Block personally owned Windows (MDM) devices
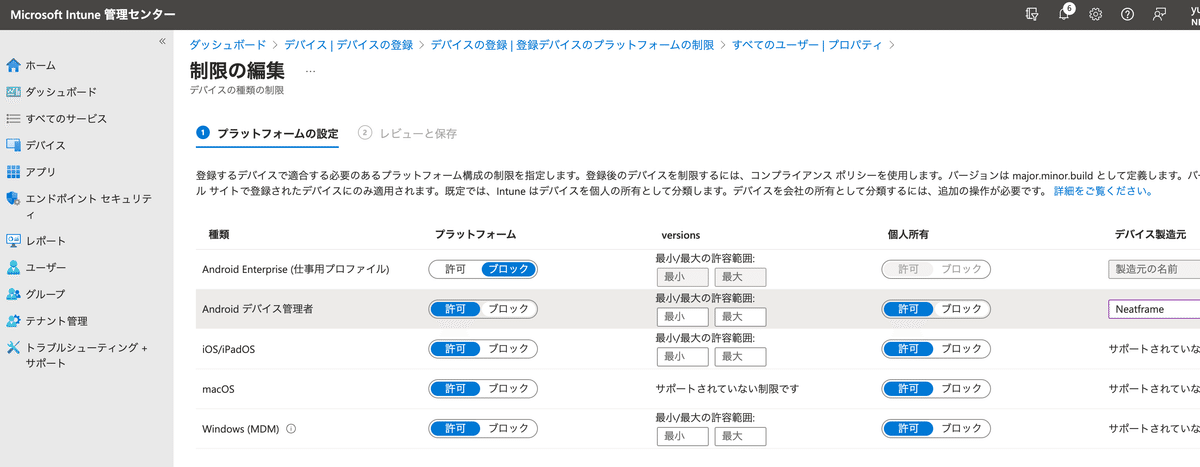 click(962, 428)
